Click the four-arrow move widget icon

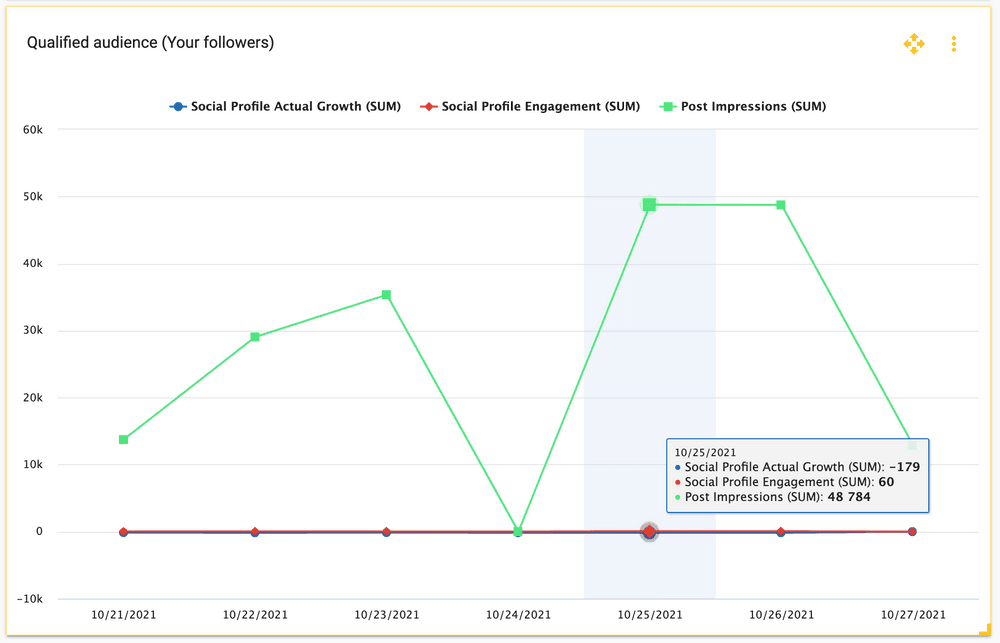point(914,44)
